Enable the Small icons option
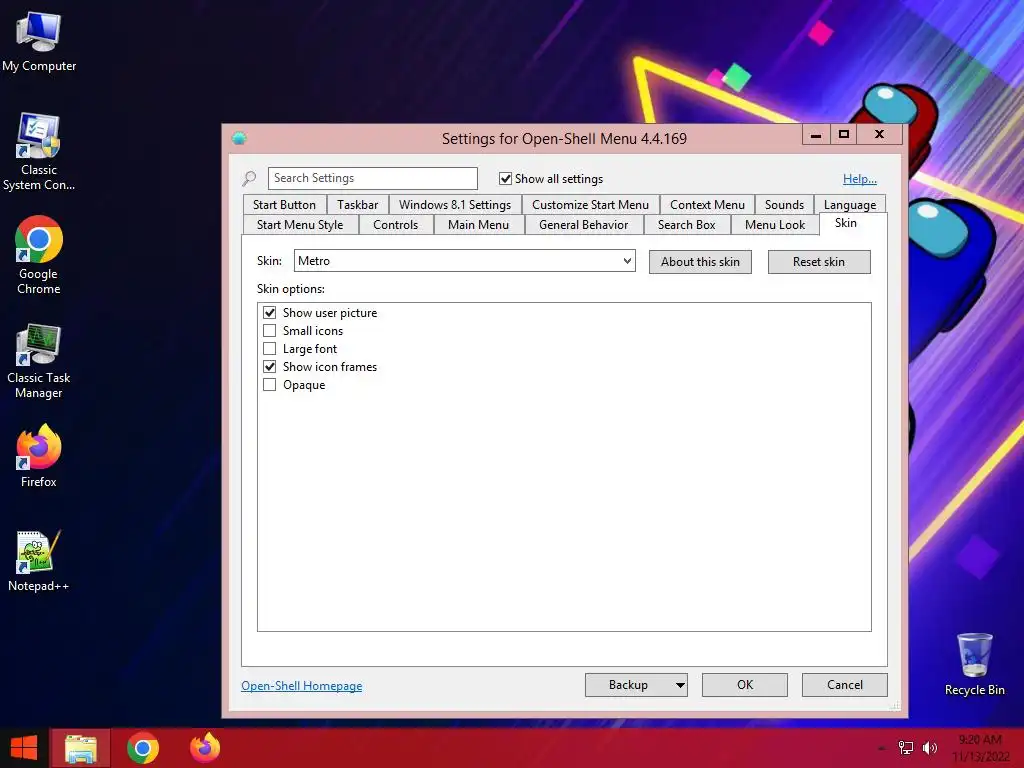Screen dimensions: 1024x768 [269, 330]
